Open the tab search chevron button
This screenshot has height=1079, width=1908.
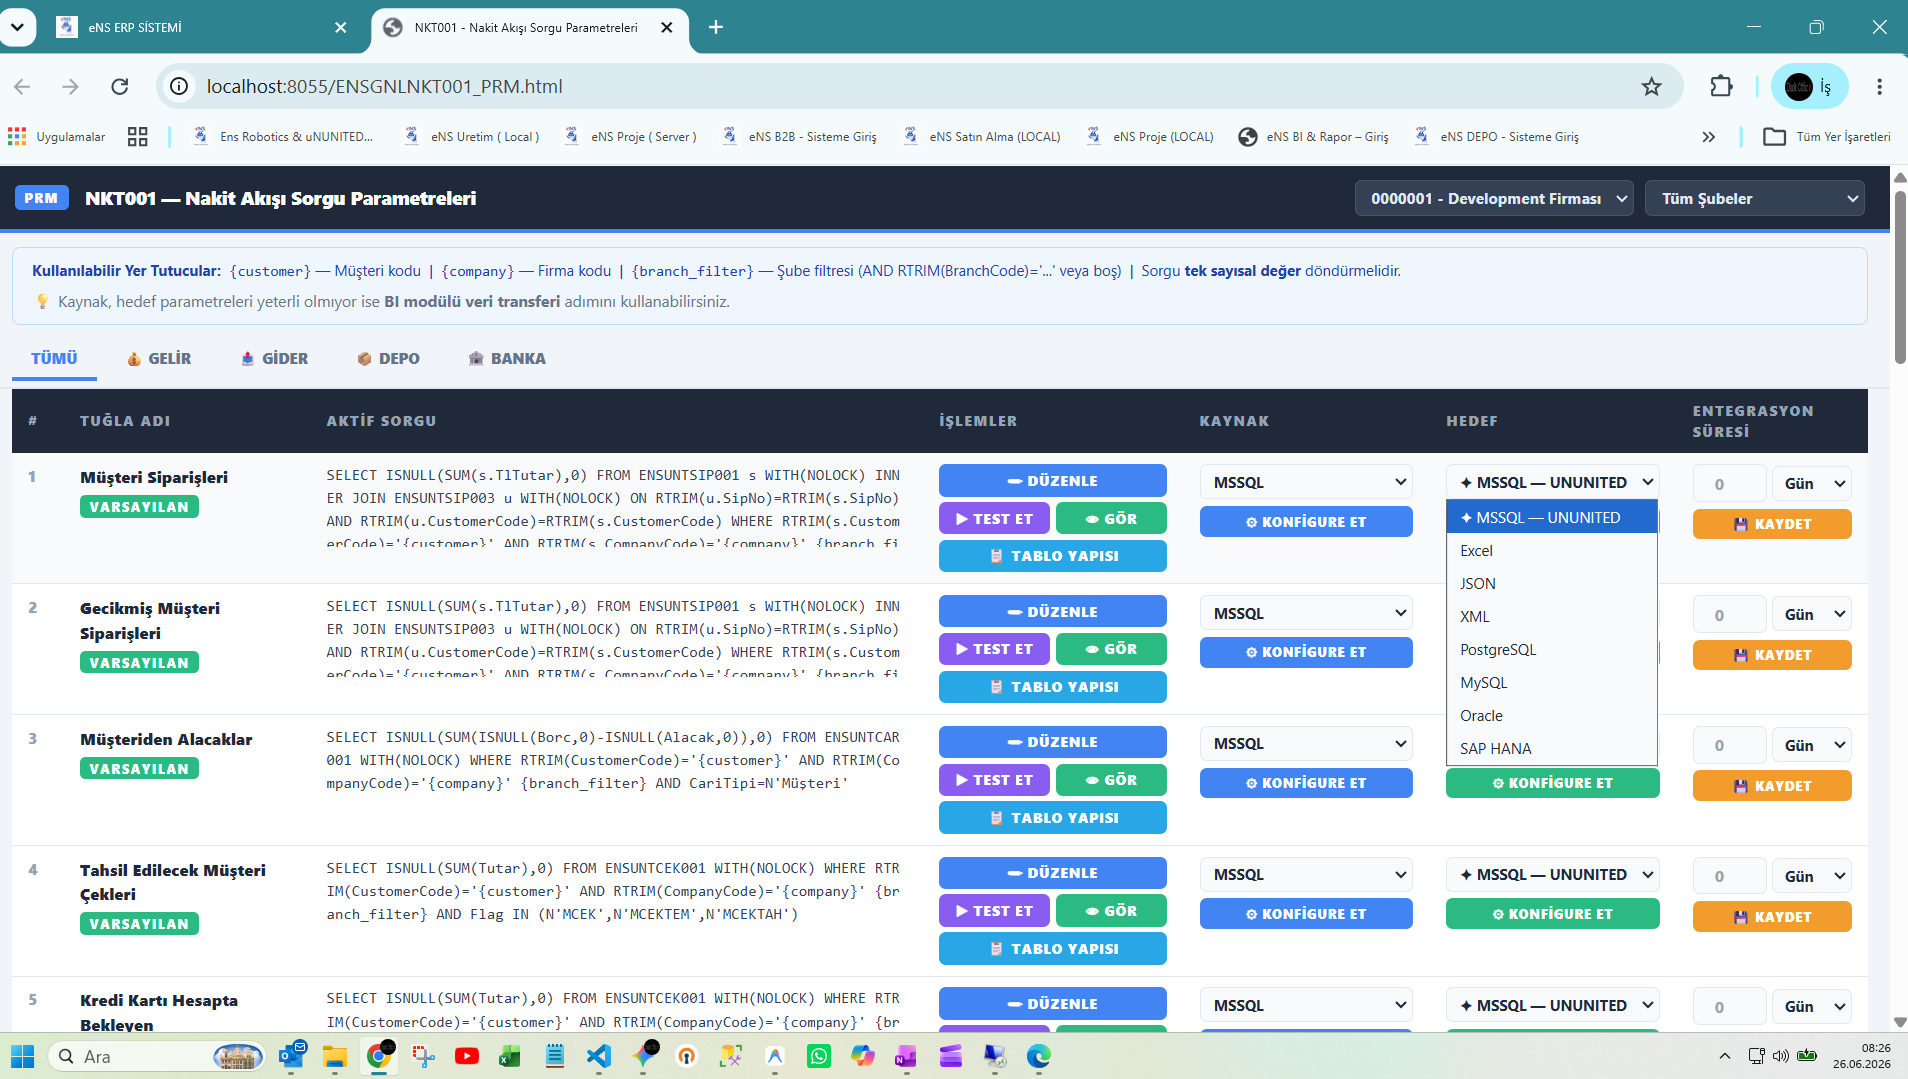coord(17,27)
